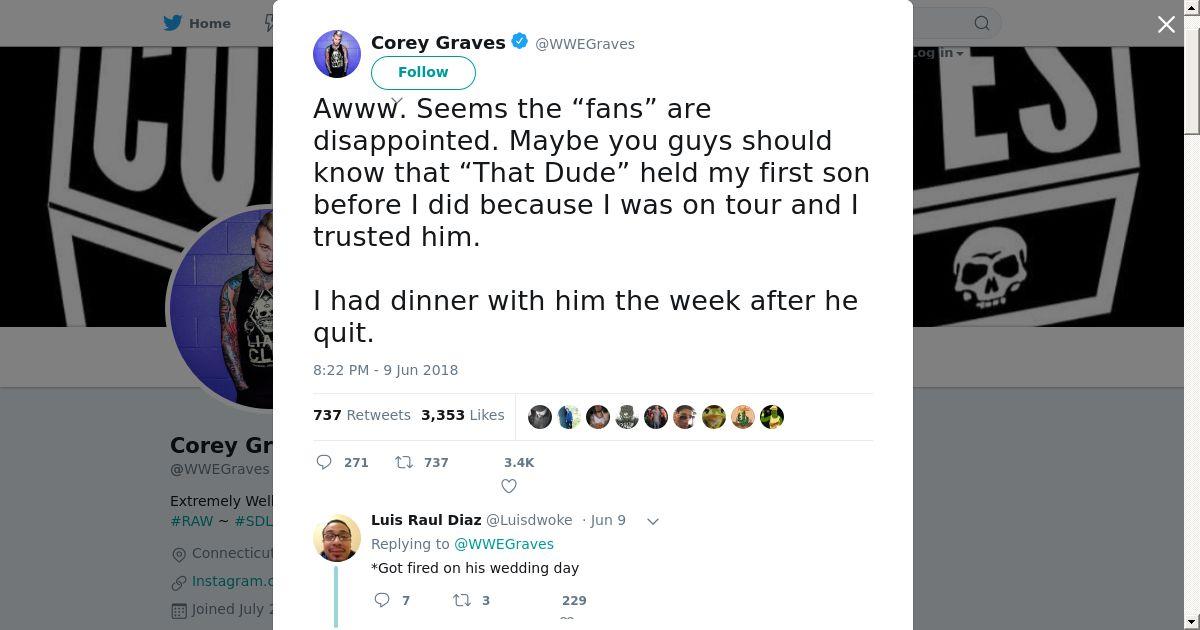The image size is (1200, 630).
Task: Open the 3,353 Likes list
Action: pos(462,415)
